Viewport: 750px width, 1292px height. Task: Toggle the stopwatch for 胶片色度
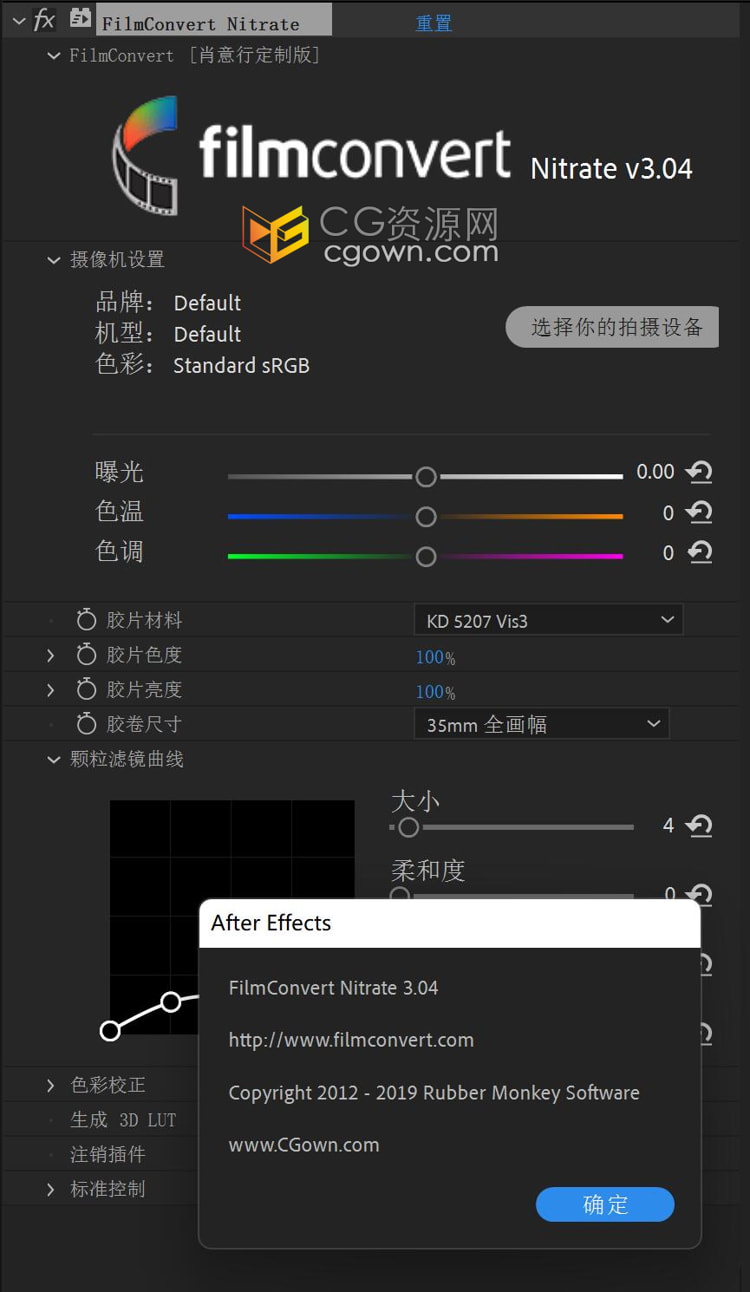86,655
